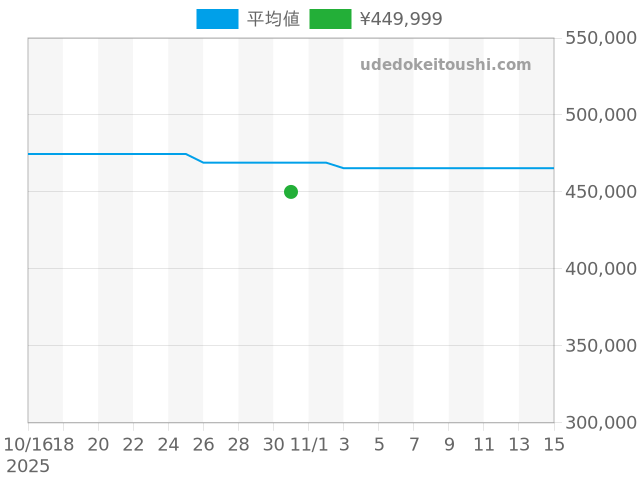This screenshot has height=480, width=640.
Task: Click the 11/1 date label on x-axis
Action: (309, 445)
